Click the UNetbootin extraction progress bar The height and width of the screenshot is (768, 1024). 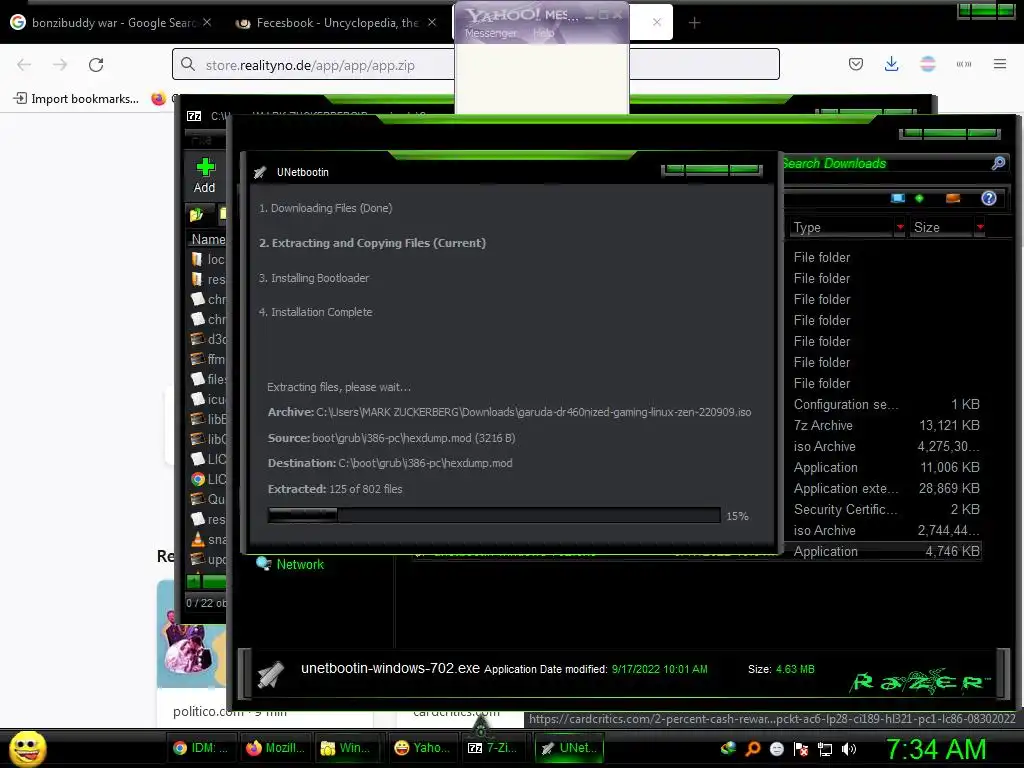click(494, 515)
